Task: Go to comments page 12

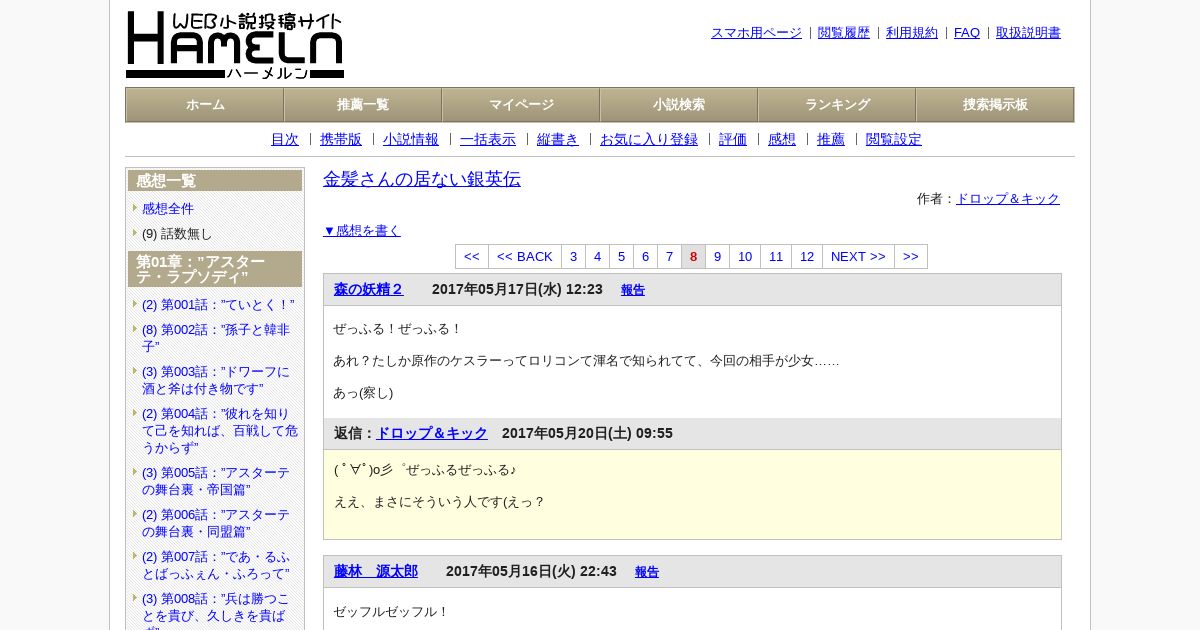Action: coord(807,257)
